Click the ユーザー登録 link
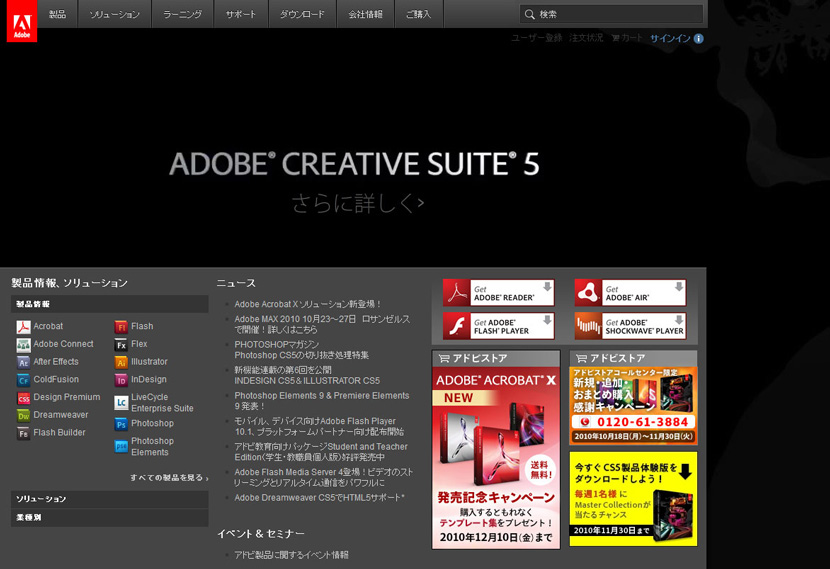 pyautogui.click(x=537, y=38)
